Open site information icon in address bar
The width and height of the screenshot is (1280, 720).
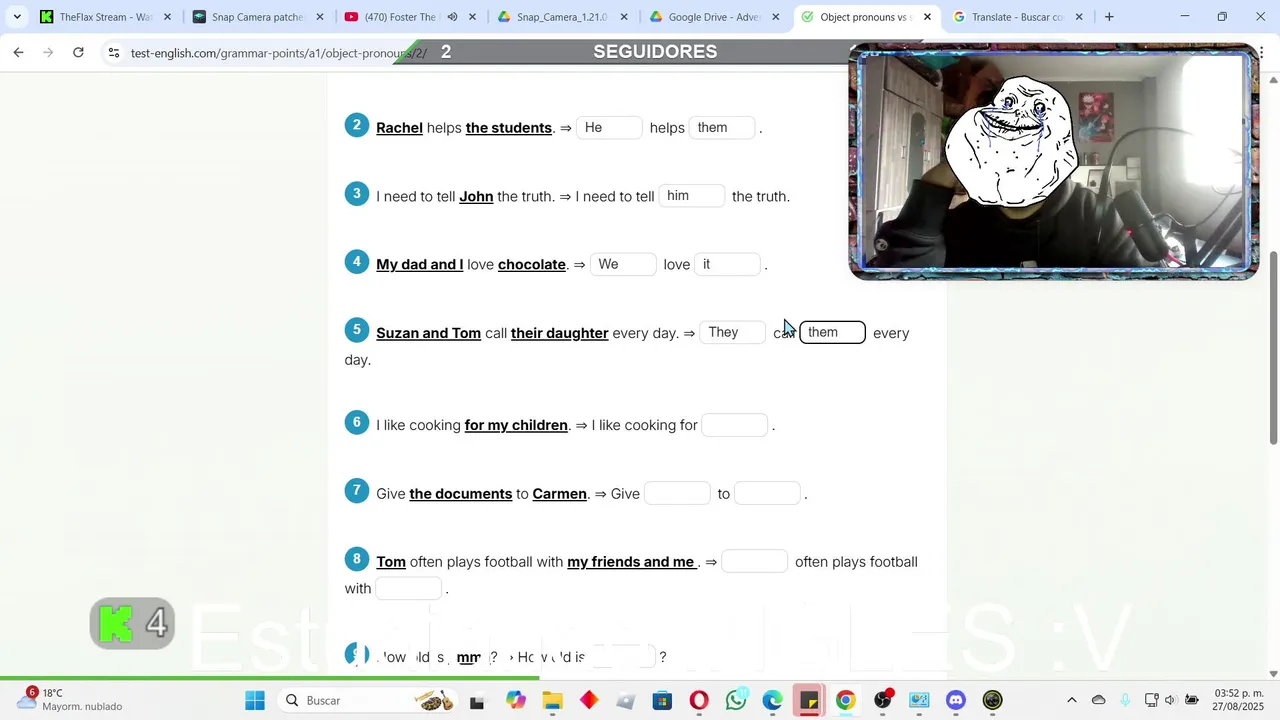pos(114,52)
